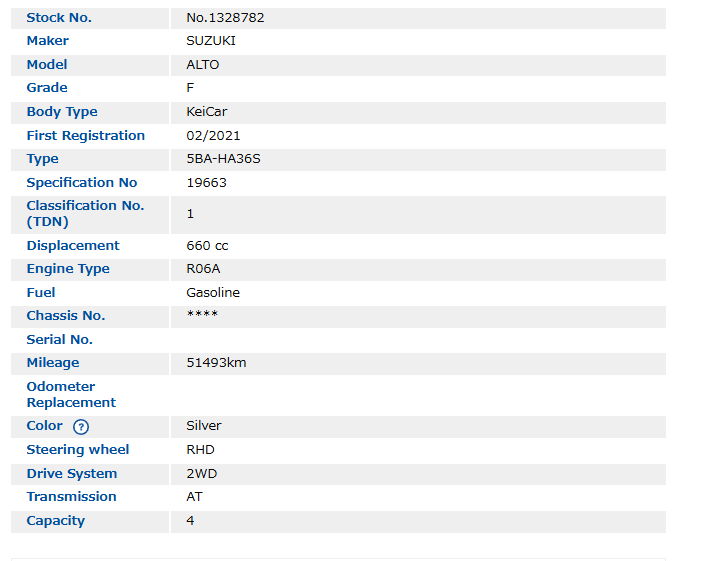Viewport: 704px width, 561px height.
Task: Click the KeiCar body type value
Action: tap(207, 112)
